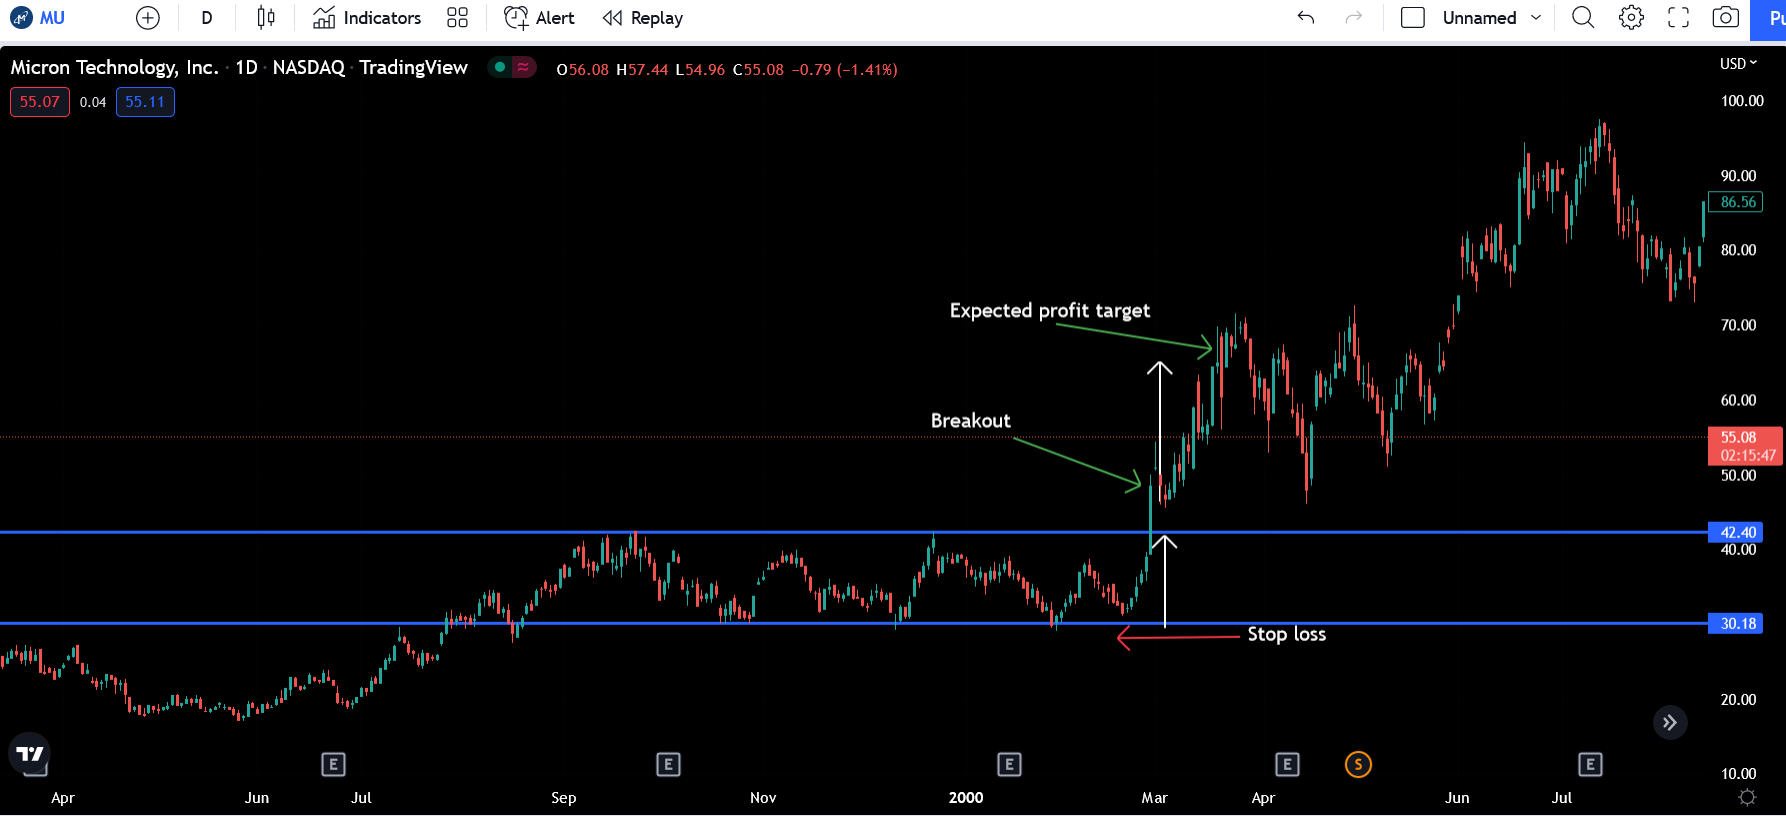Open the indicator templates grid icon
Viewport: 1786px width, 821px height.
pos(457,18)
